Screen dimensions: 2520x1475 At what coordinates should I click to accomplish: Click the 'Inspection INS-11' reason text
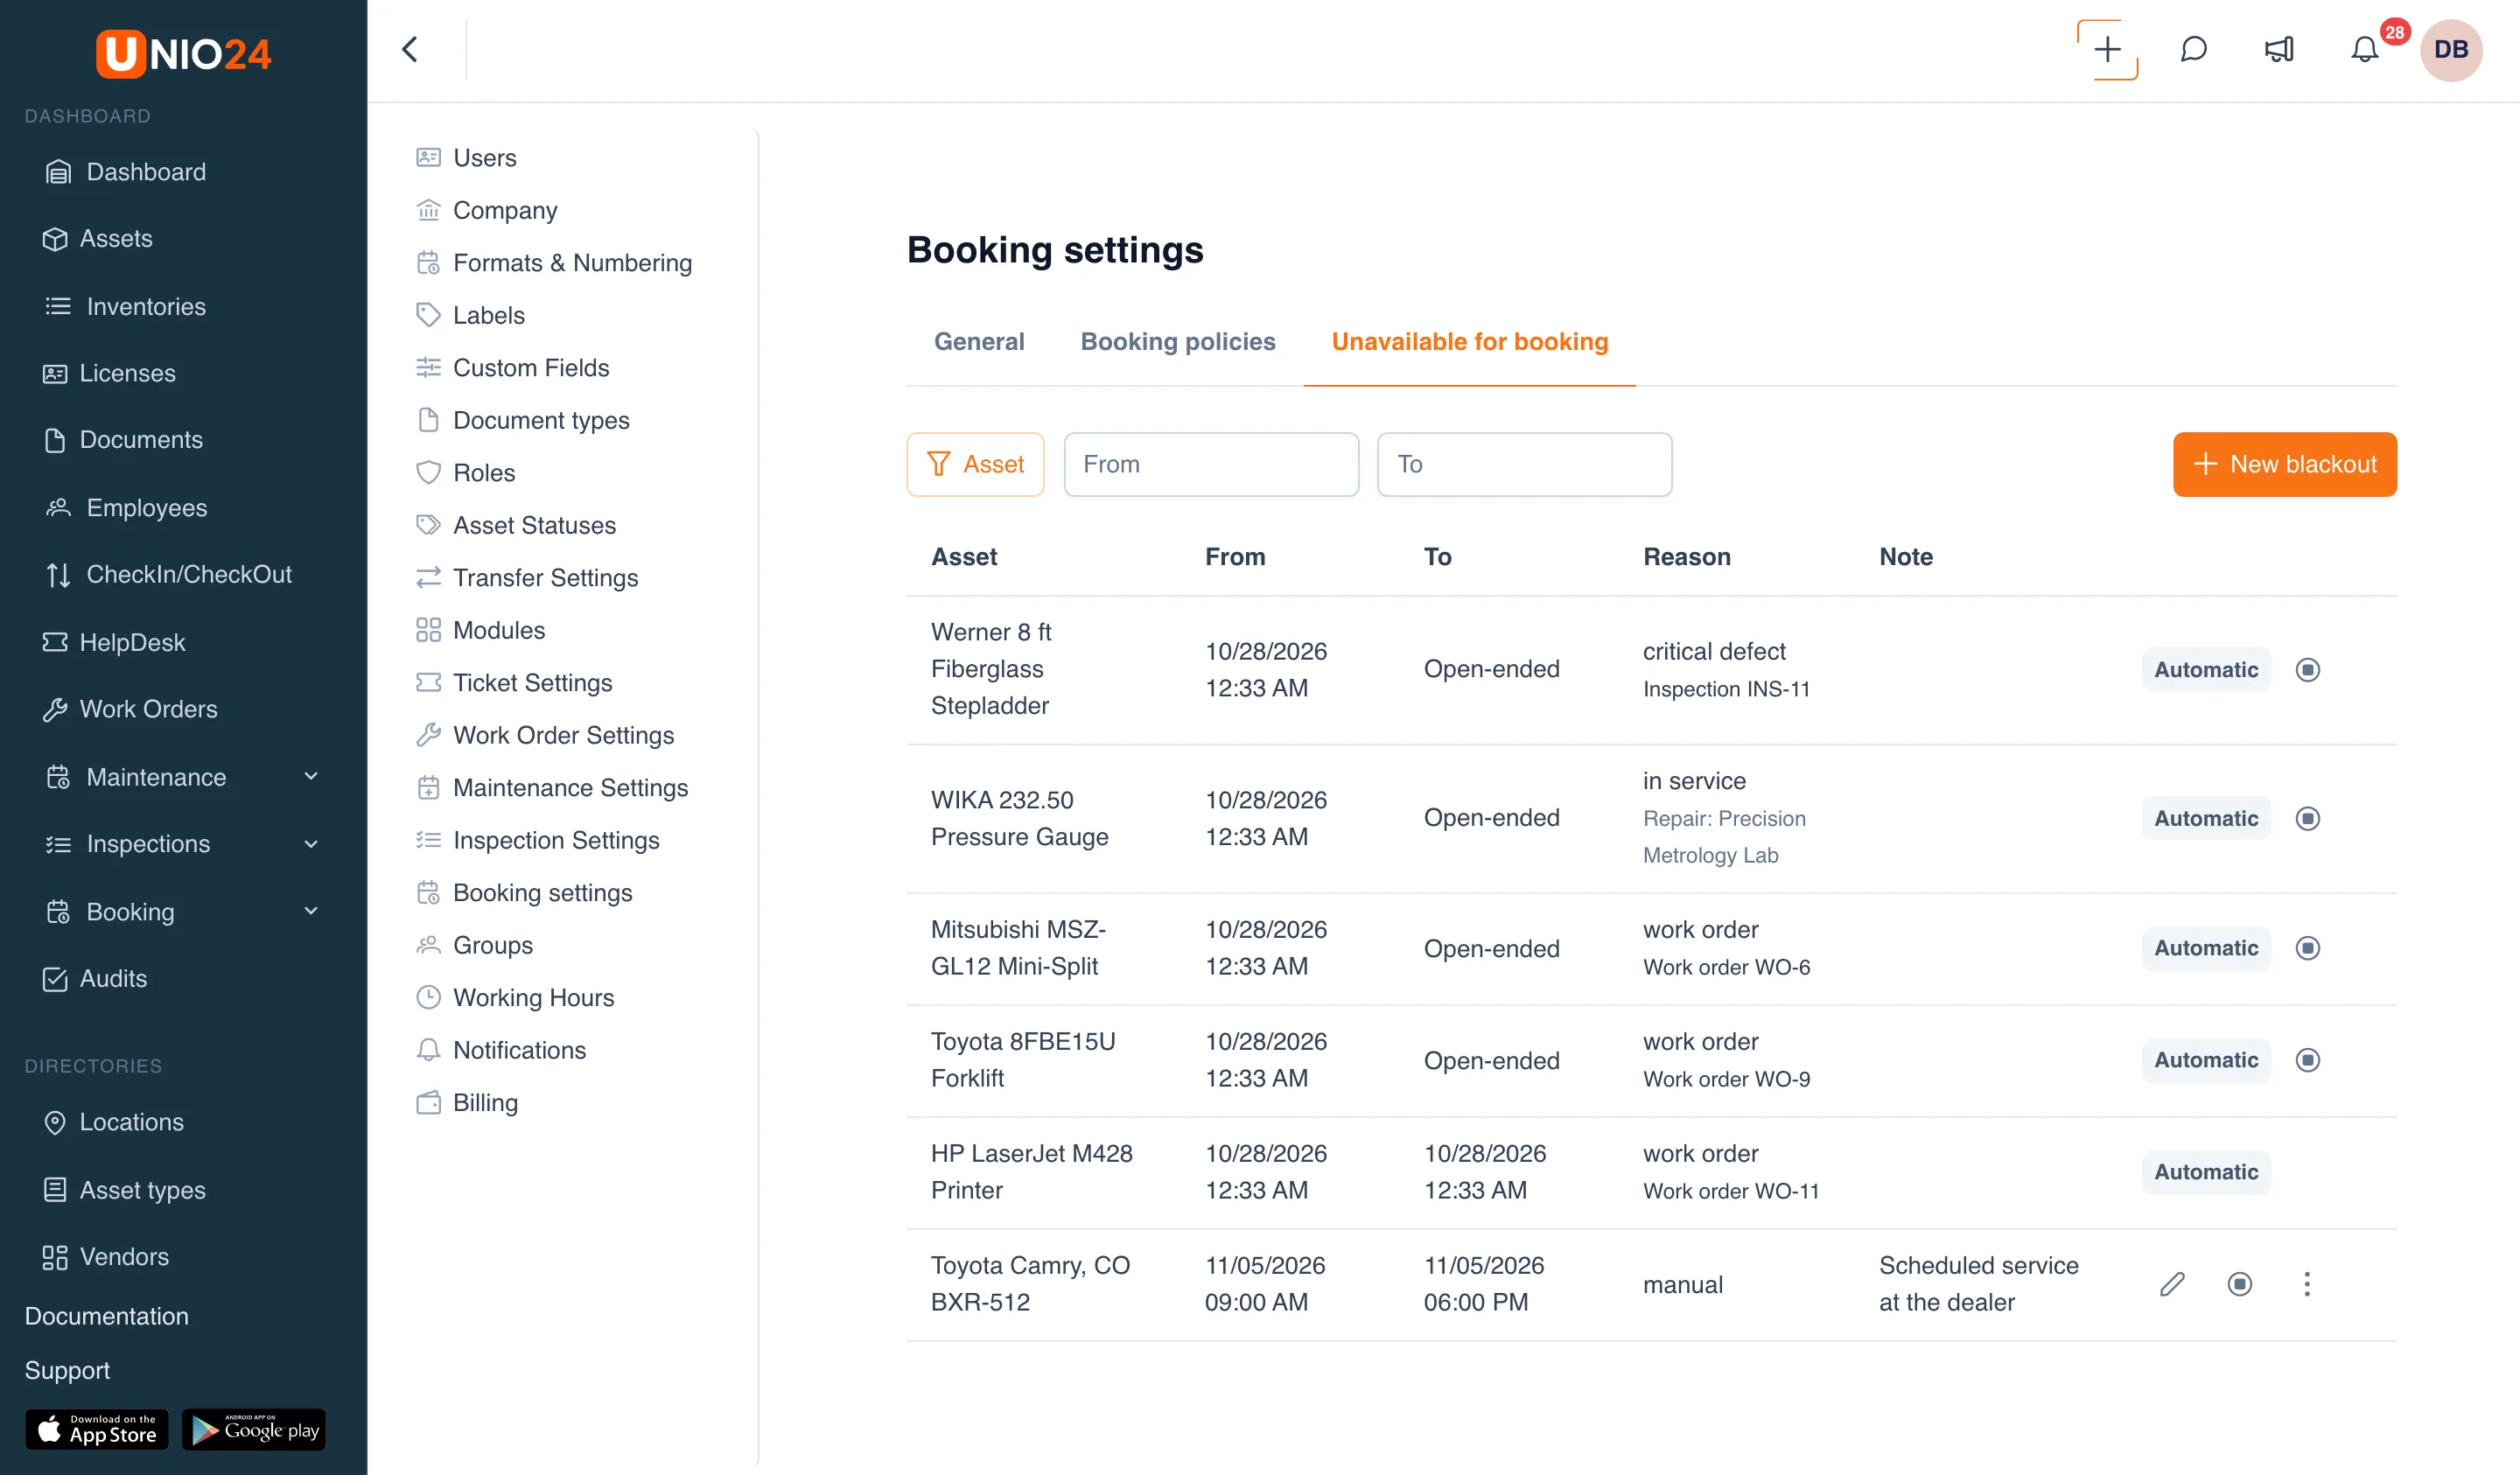pyautogui.click(x=1726, y=689)
